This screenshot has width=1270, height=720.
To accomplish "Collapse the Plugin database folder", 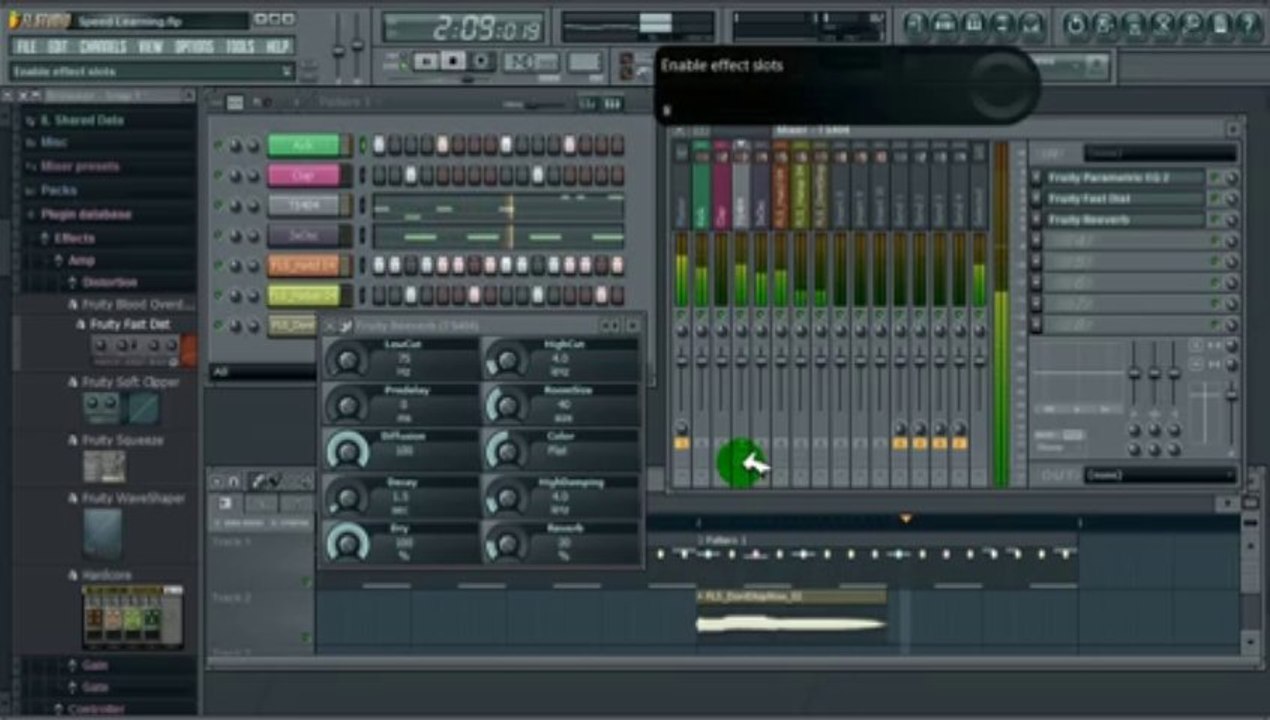I will point(85,214).
